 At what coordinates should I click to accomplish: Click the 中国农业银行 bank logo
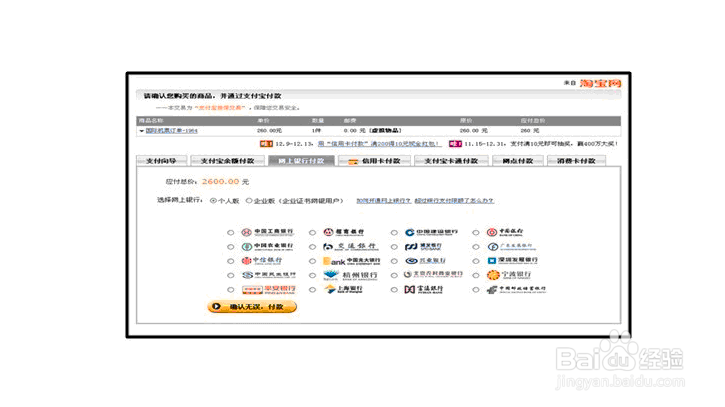pyautogui.click(x=267, y=246)
